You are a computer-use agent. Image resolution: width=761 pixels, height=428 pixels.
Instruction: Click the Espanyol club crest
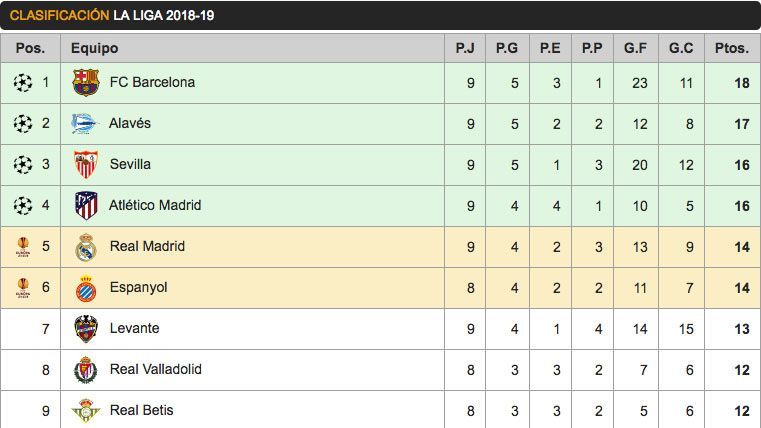tap(86, 288)
